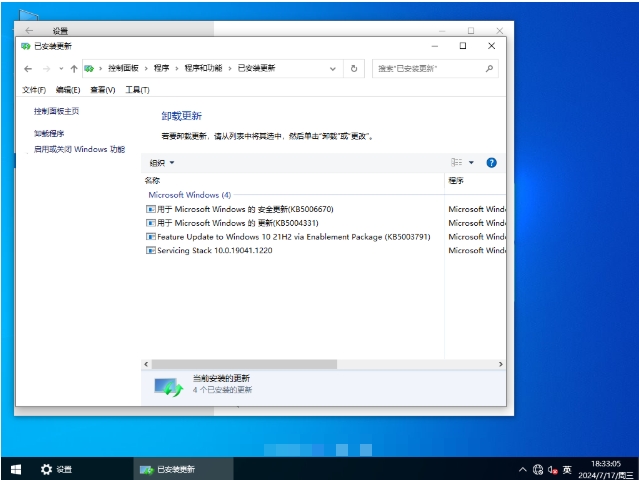
Task: Refresh the installed updates list
Action: 354,68
